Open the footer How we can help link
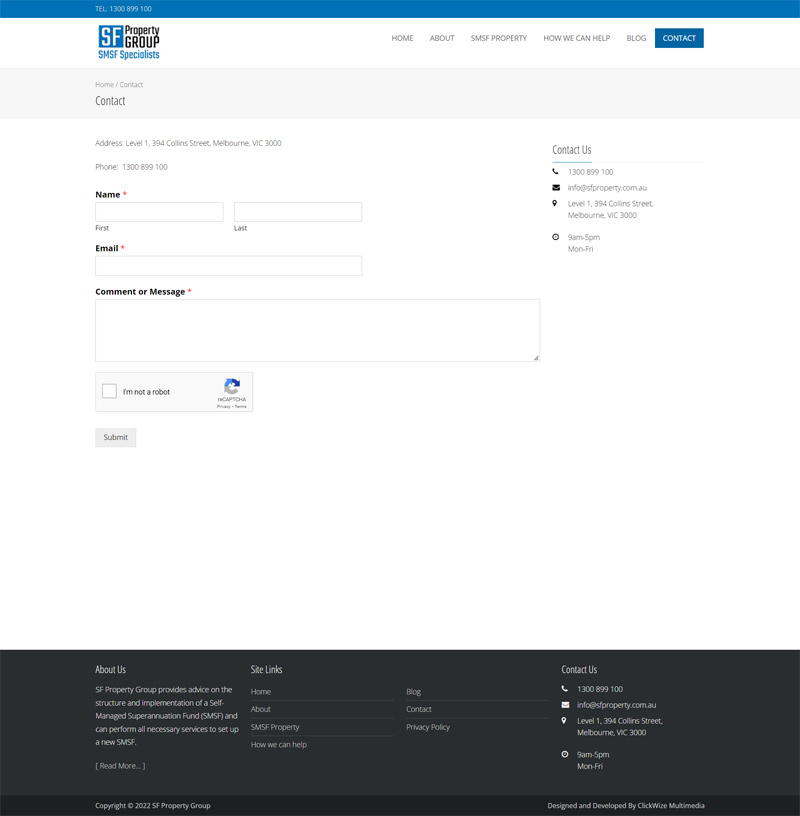This screenshot has height=816, width=800. pyautogui.click(x=278, y=745)
